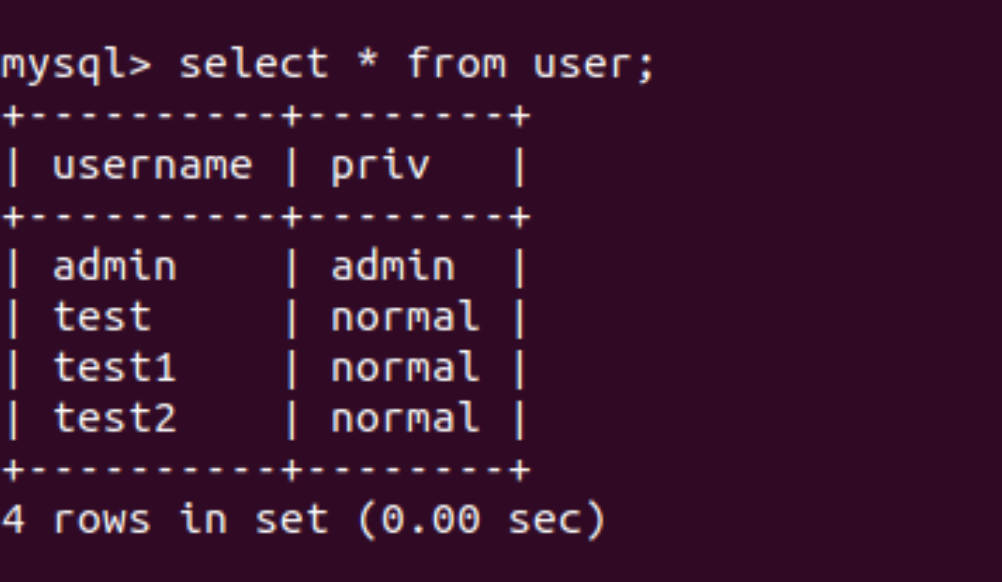Click the test2 username cell

[x=114, y=418]
